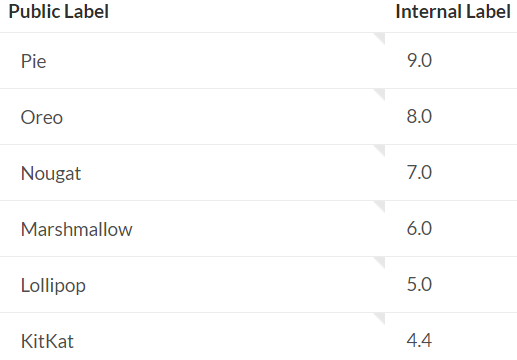Image resolution: width=517 pixels, height=360 pixels.
Task: Click the 5.0 internal label value
Action: [x=419, y=285]
